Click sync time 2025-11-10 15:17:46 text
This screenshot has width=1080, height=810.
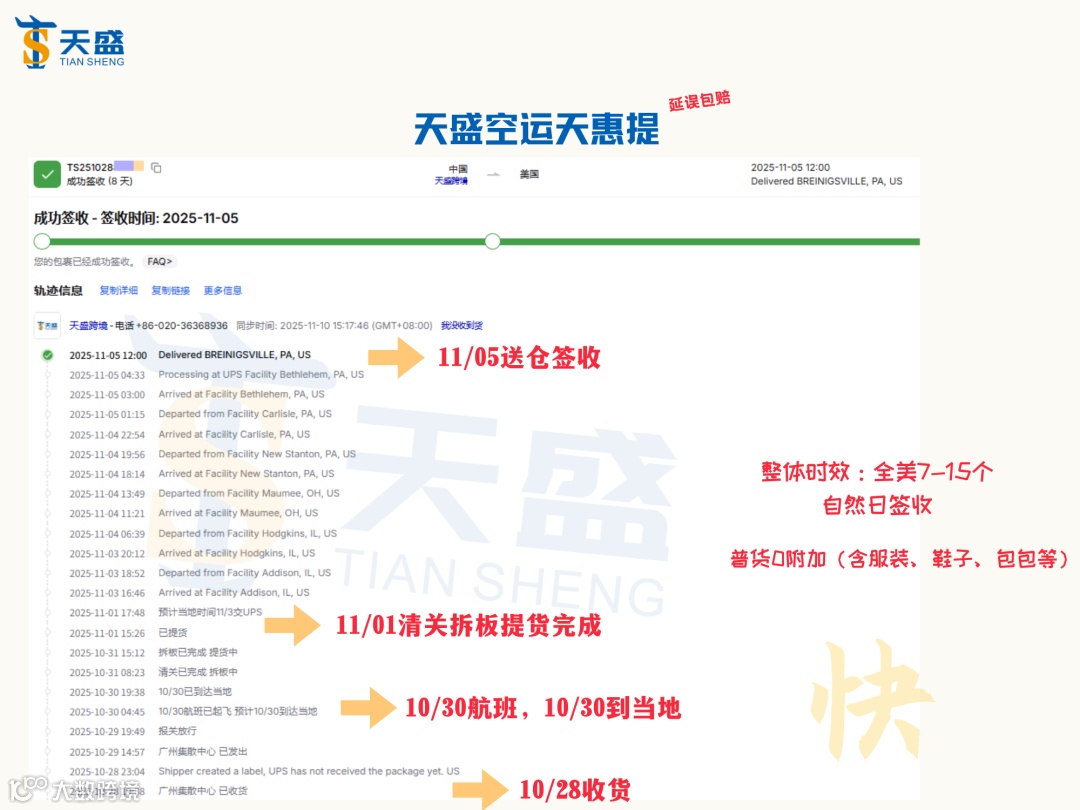(334, 326)
